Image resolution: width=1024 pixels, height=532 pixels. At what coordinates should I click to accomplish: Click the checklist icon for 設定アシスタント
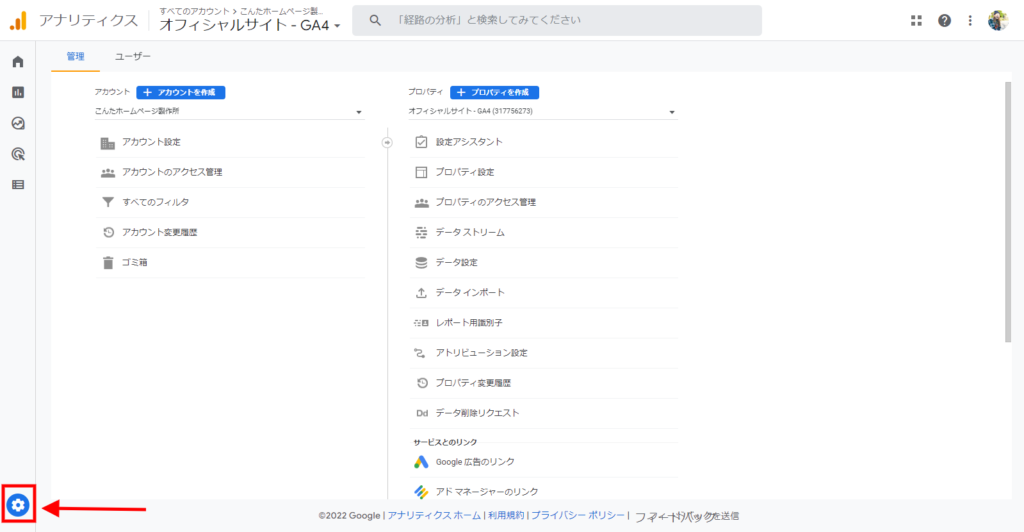[421, 142]
